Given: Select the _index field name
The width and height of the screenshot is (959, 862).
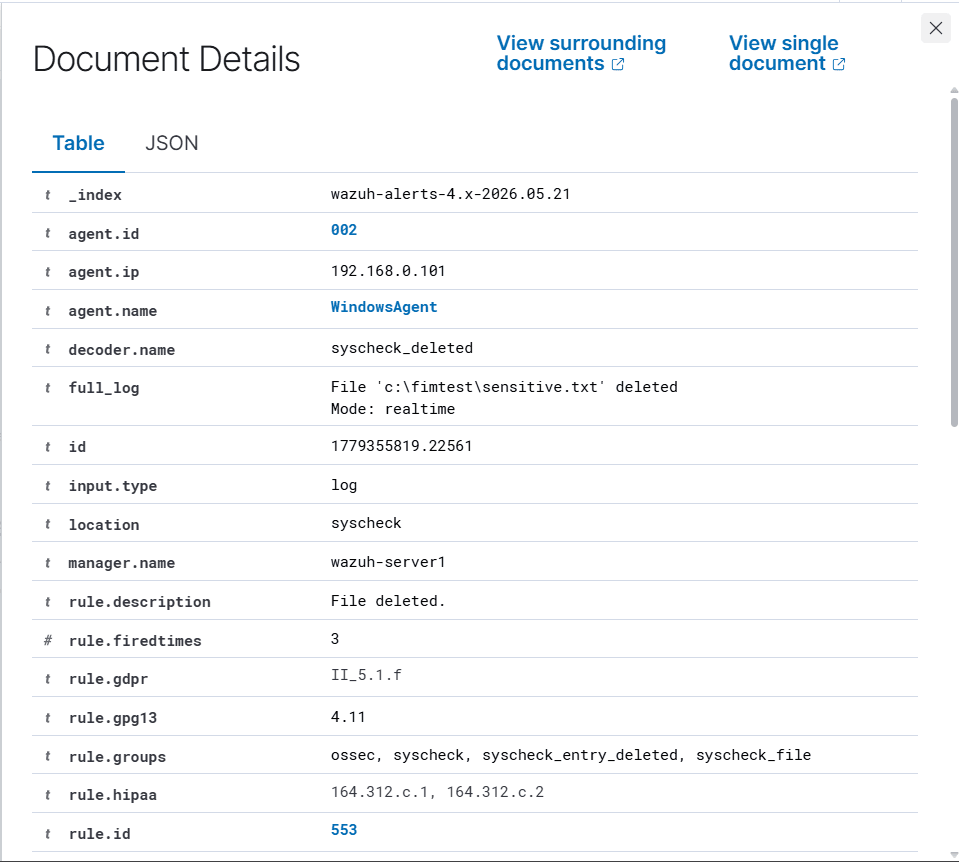Looking at the screenshot, I should [x=95, y=195].
